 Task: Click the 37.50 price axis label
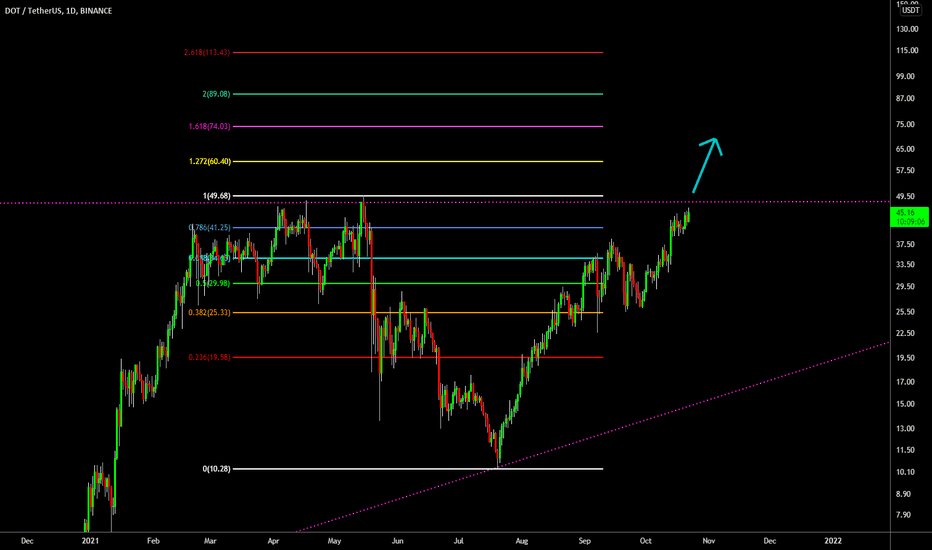(x=905, y=244)
